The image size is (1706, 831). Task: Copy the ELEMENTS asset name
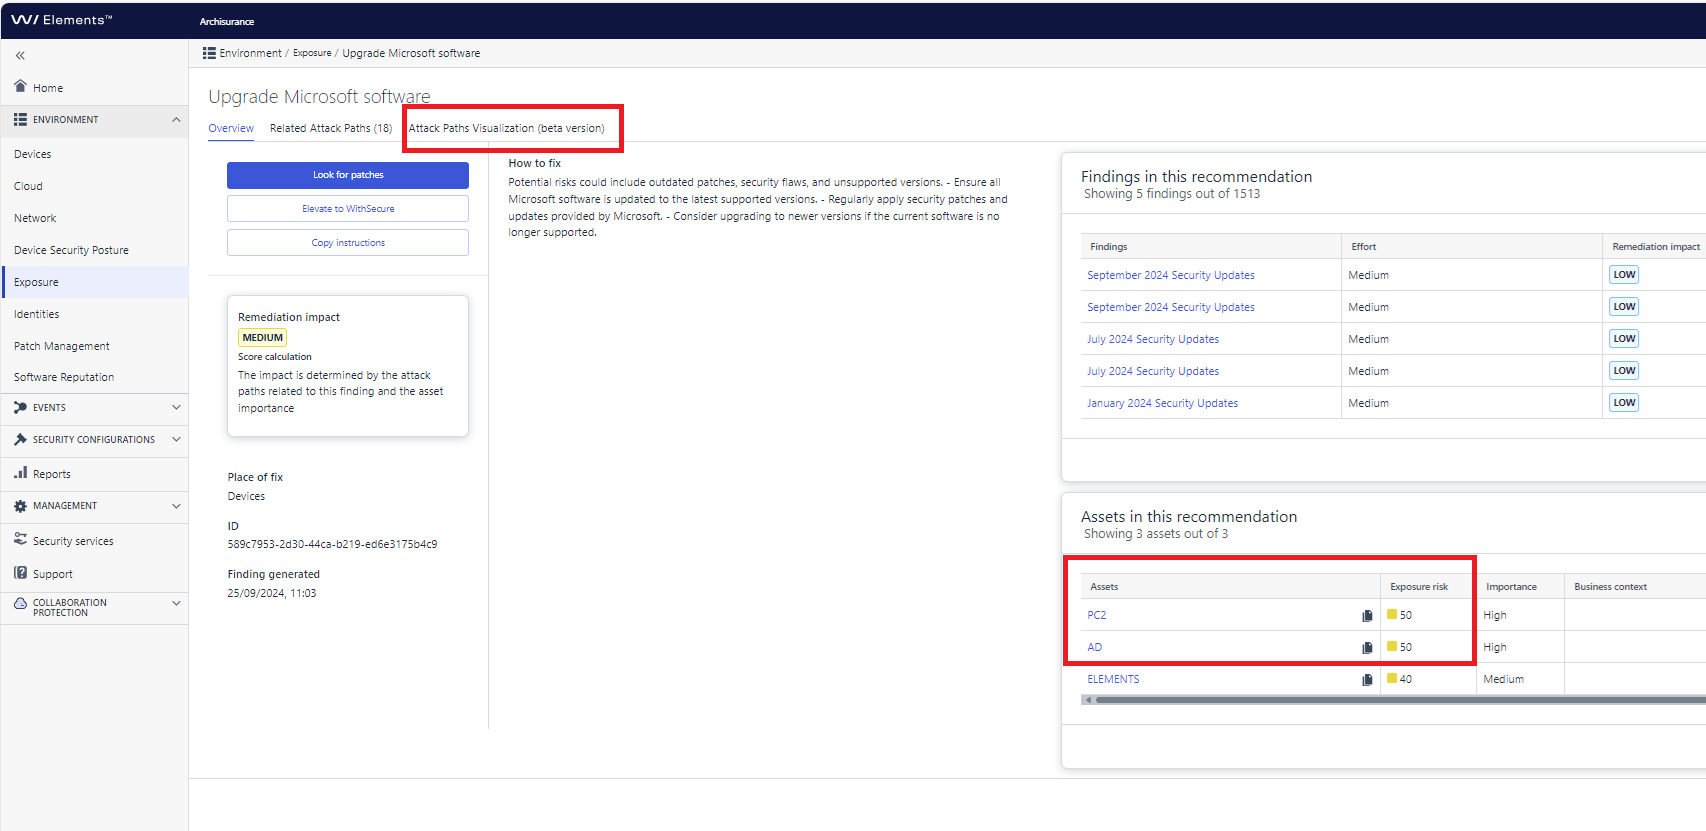(x=1367, y=680)
